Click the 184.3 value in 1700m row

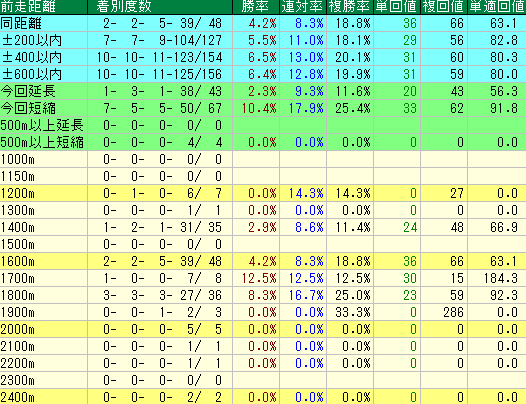(x=501, y=278)
